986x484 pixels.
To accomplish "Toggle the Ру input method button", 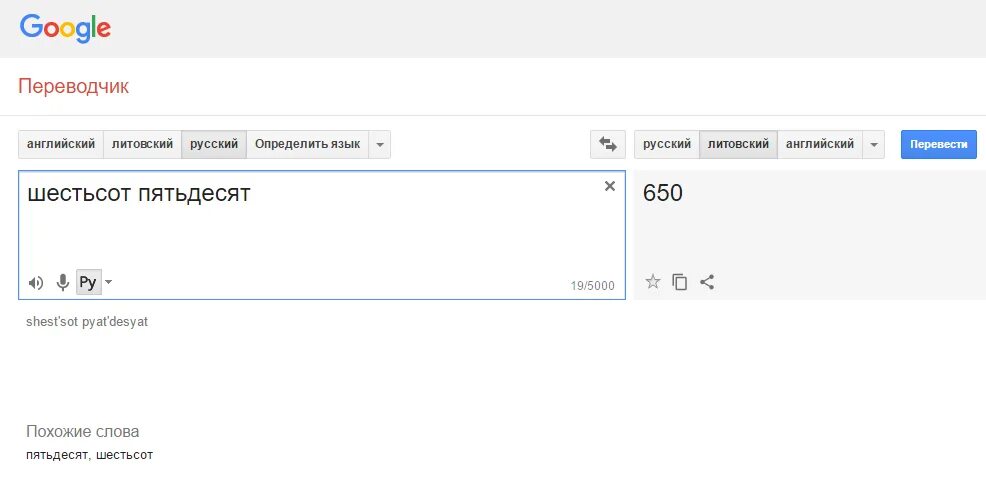I will pyautogui.click(x=88, y=282).
